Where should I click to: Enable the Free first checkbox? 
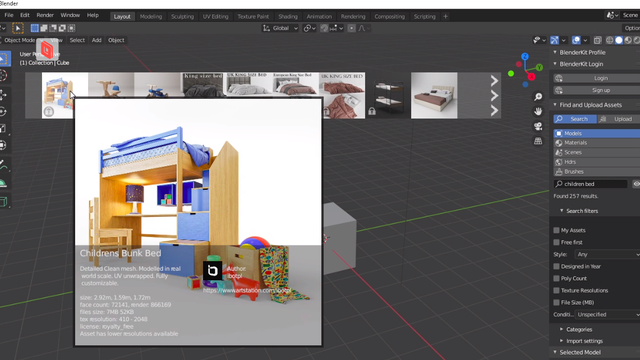click(x=556, y=242)
